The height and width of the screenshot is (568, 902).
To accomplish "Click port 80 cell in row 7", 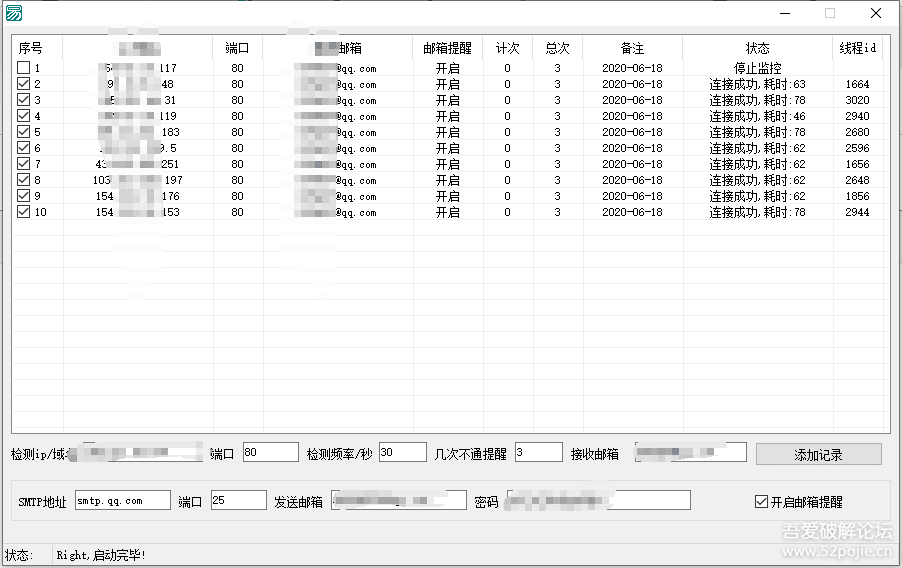I will [x=238, y=165].
